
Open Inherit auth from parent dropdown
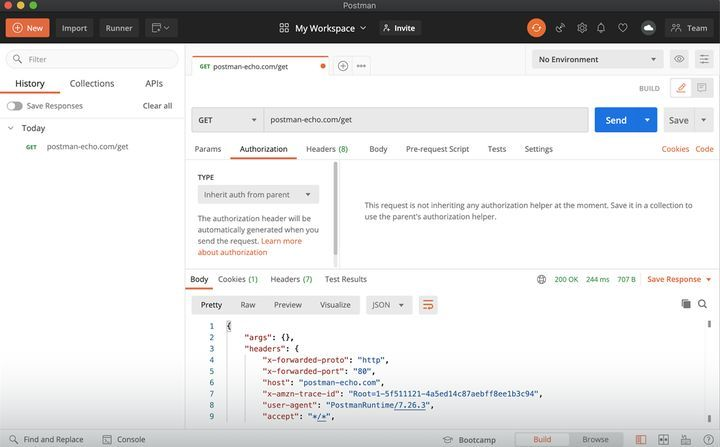(258, 194)
